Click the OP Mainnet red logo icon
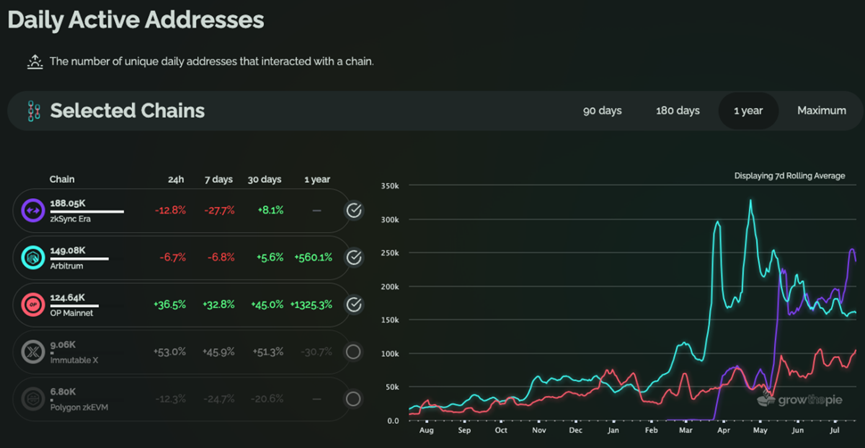 (x=33, y=305)
